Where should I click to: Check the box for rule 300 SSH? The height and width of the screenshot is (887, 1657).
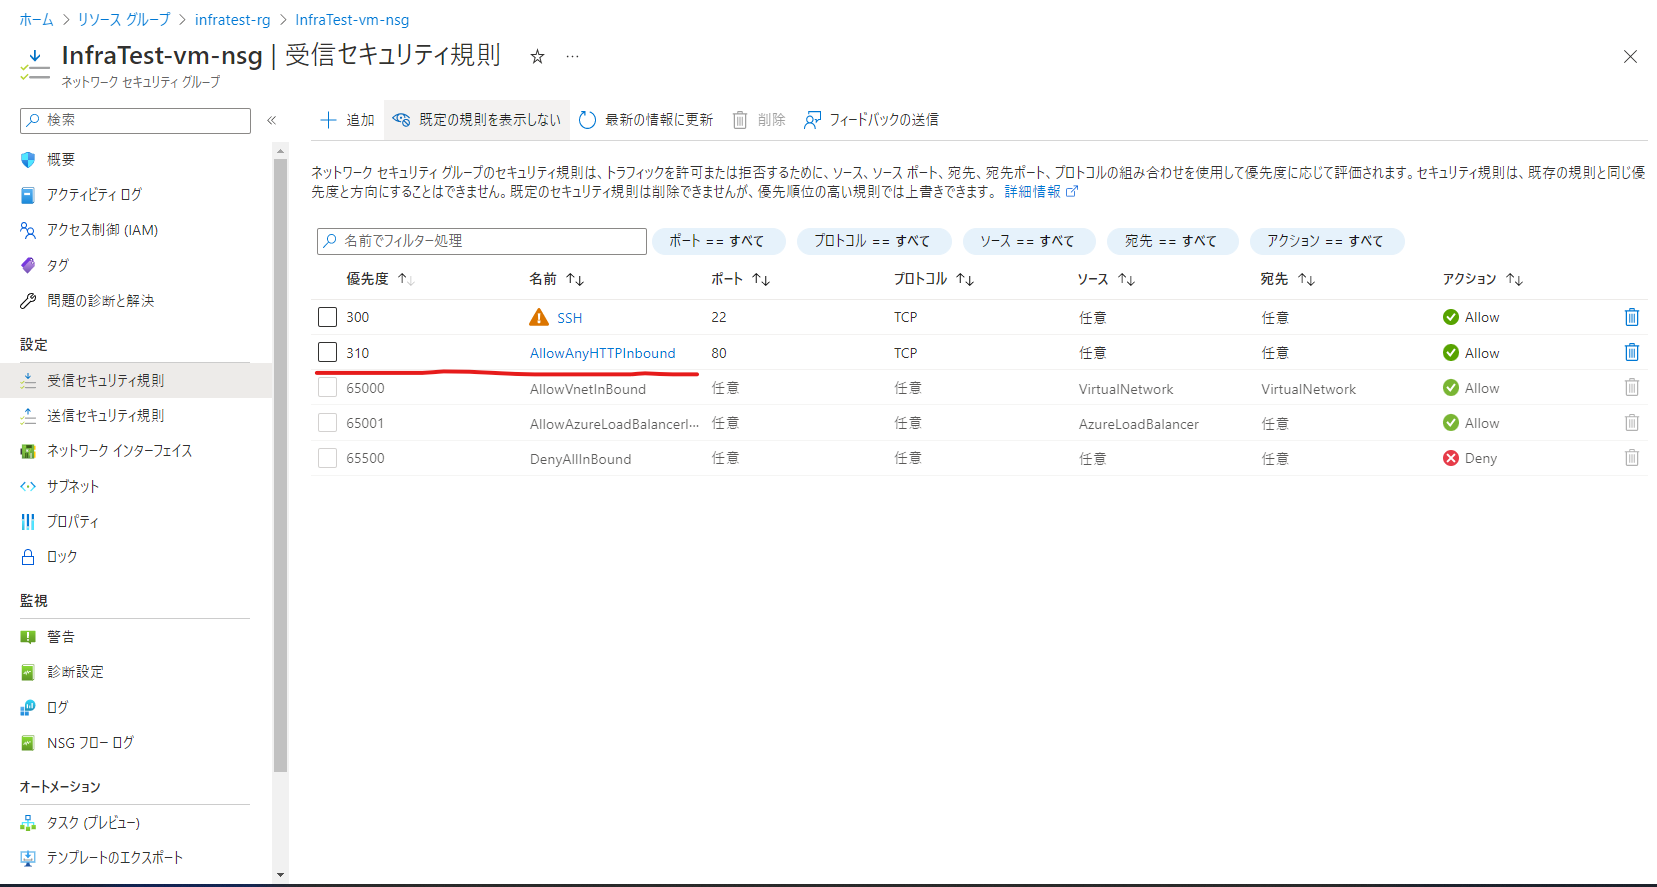(x=327, y=317)
